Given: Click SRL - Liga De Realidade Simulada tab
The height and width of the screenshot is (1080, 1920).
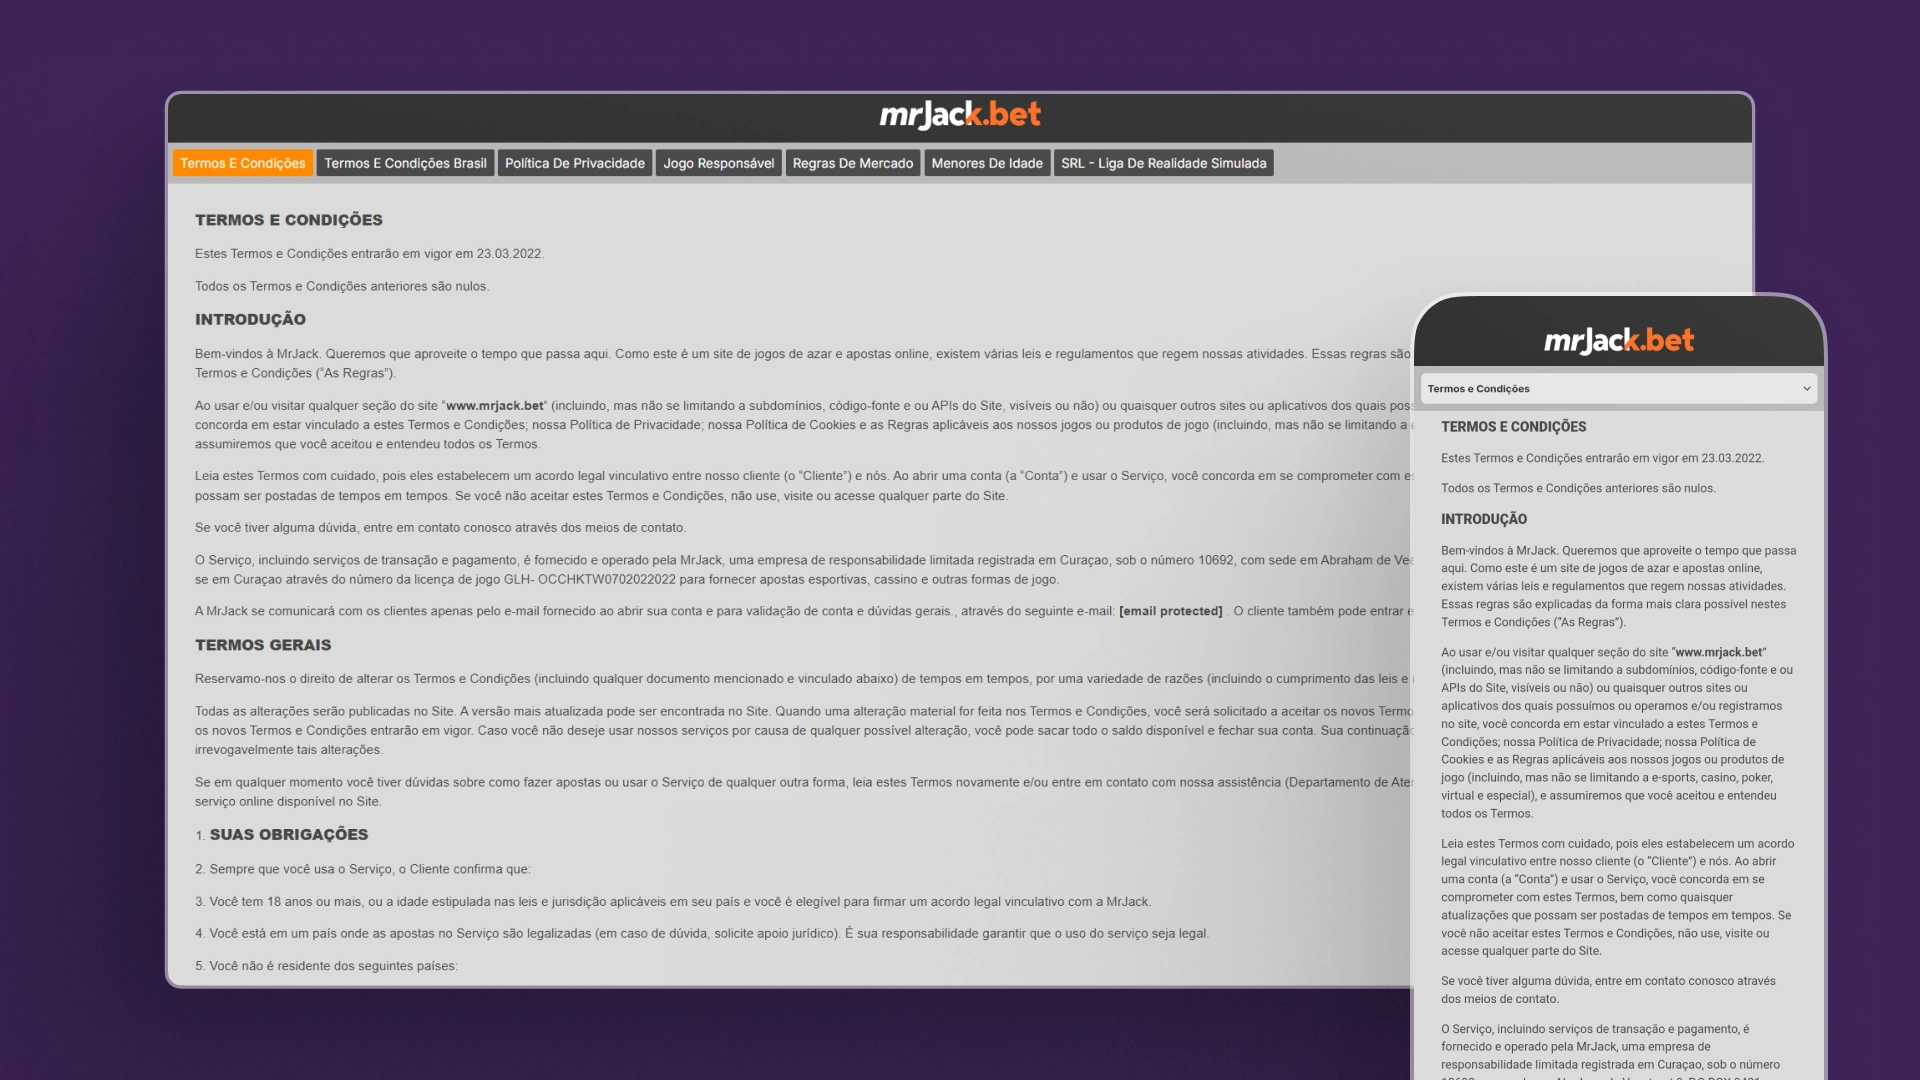Looking at the screenshot, I should pos(1162,162).
